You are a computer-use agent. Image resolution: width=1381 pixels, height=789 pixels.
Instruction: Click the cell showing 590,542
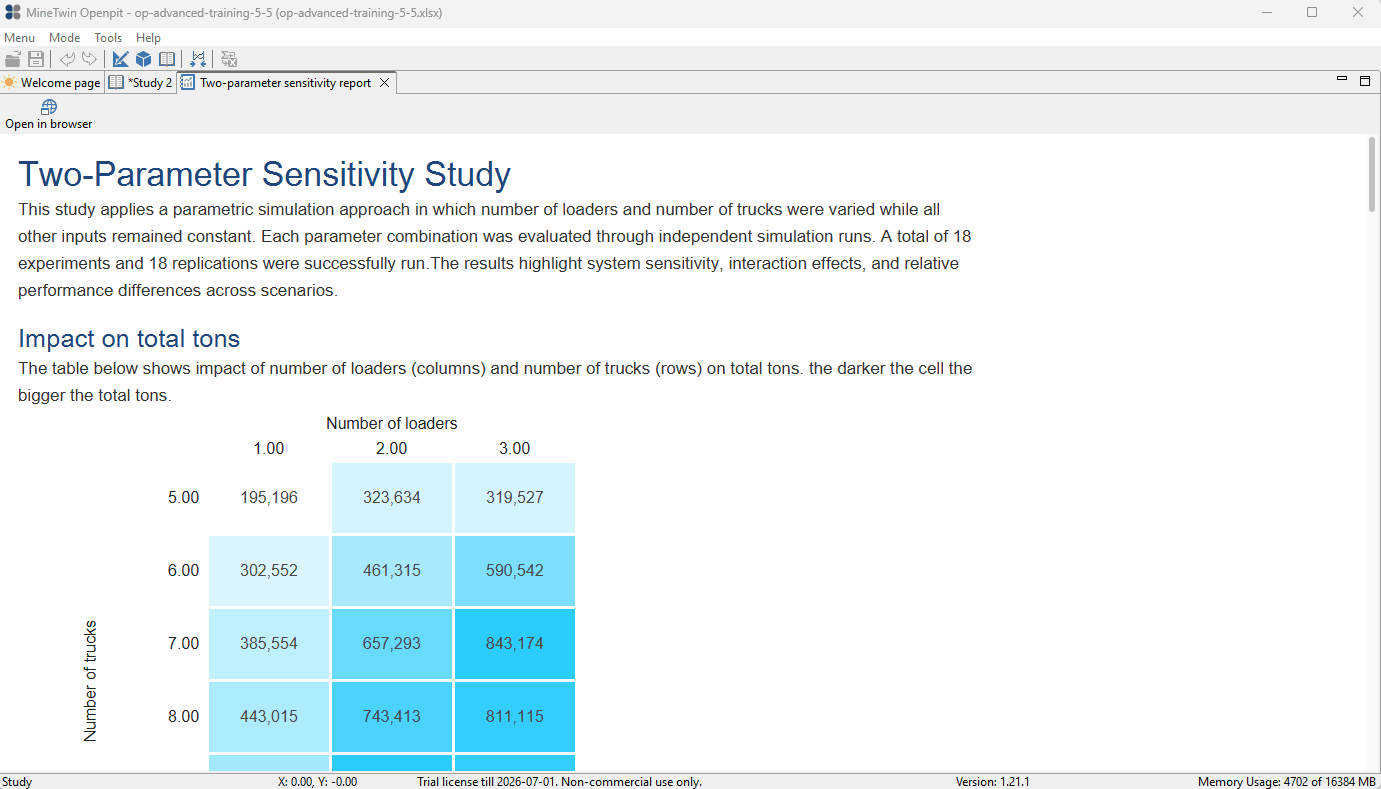[515, 570]
